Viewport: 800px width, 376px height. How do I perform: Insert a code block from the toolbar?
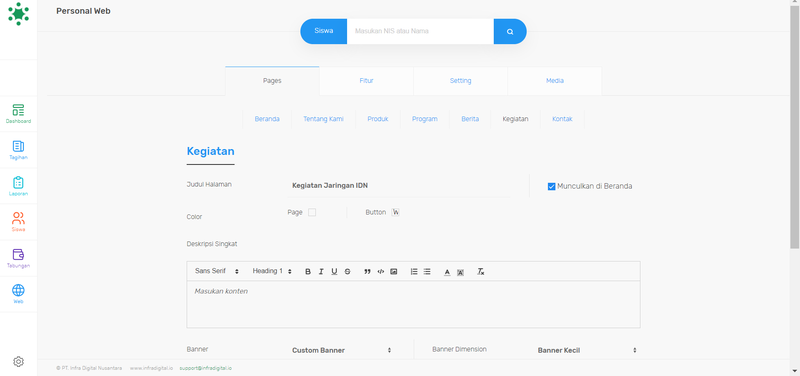click(x=380, y=272)
